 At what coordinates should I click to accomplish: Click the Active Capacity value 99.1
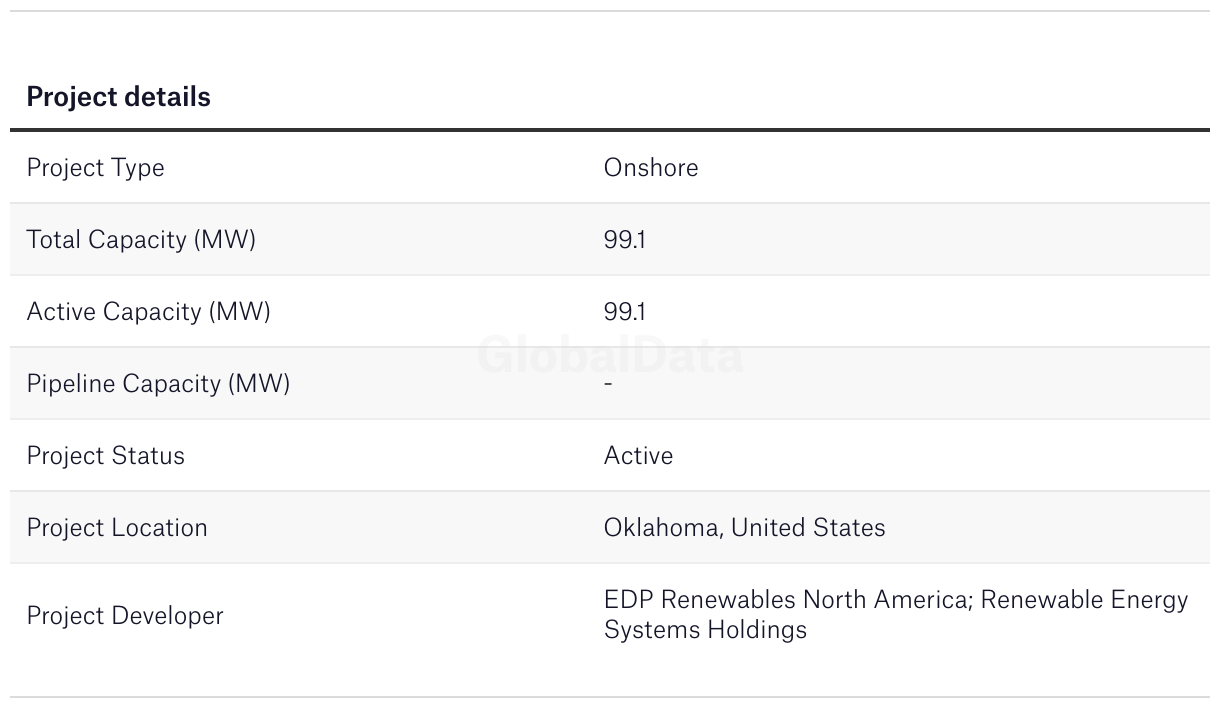(x=624, y=312)
